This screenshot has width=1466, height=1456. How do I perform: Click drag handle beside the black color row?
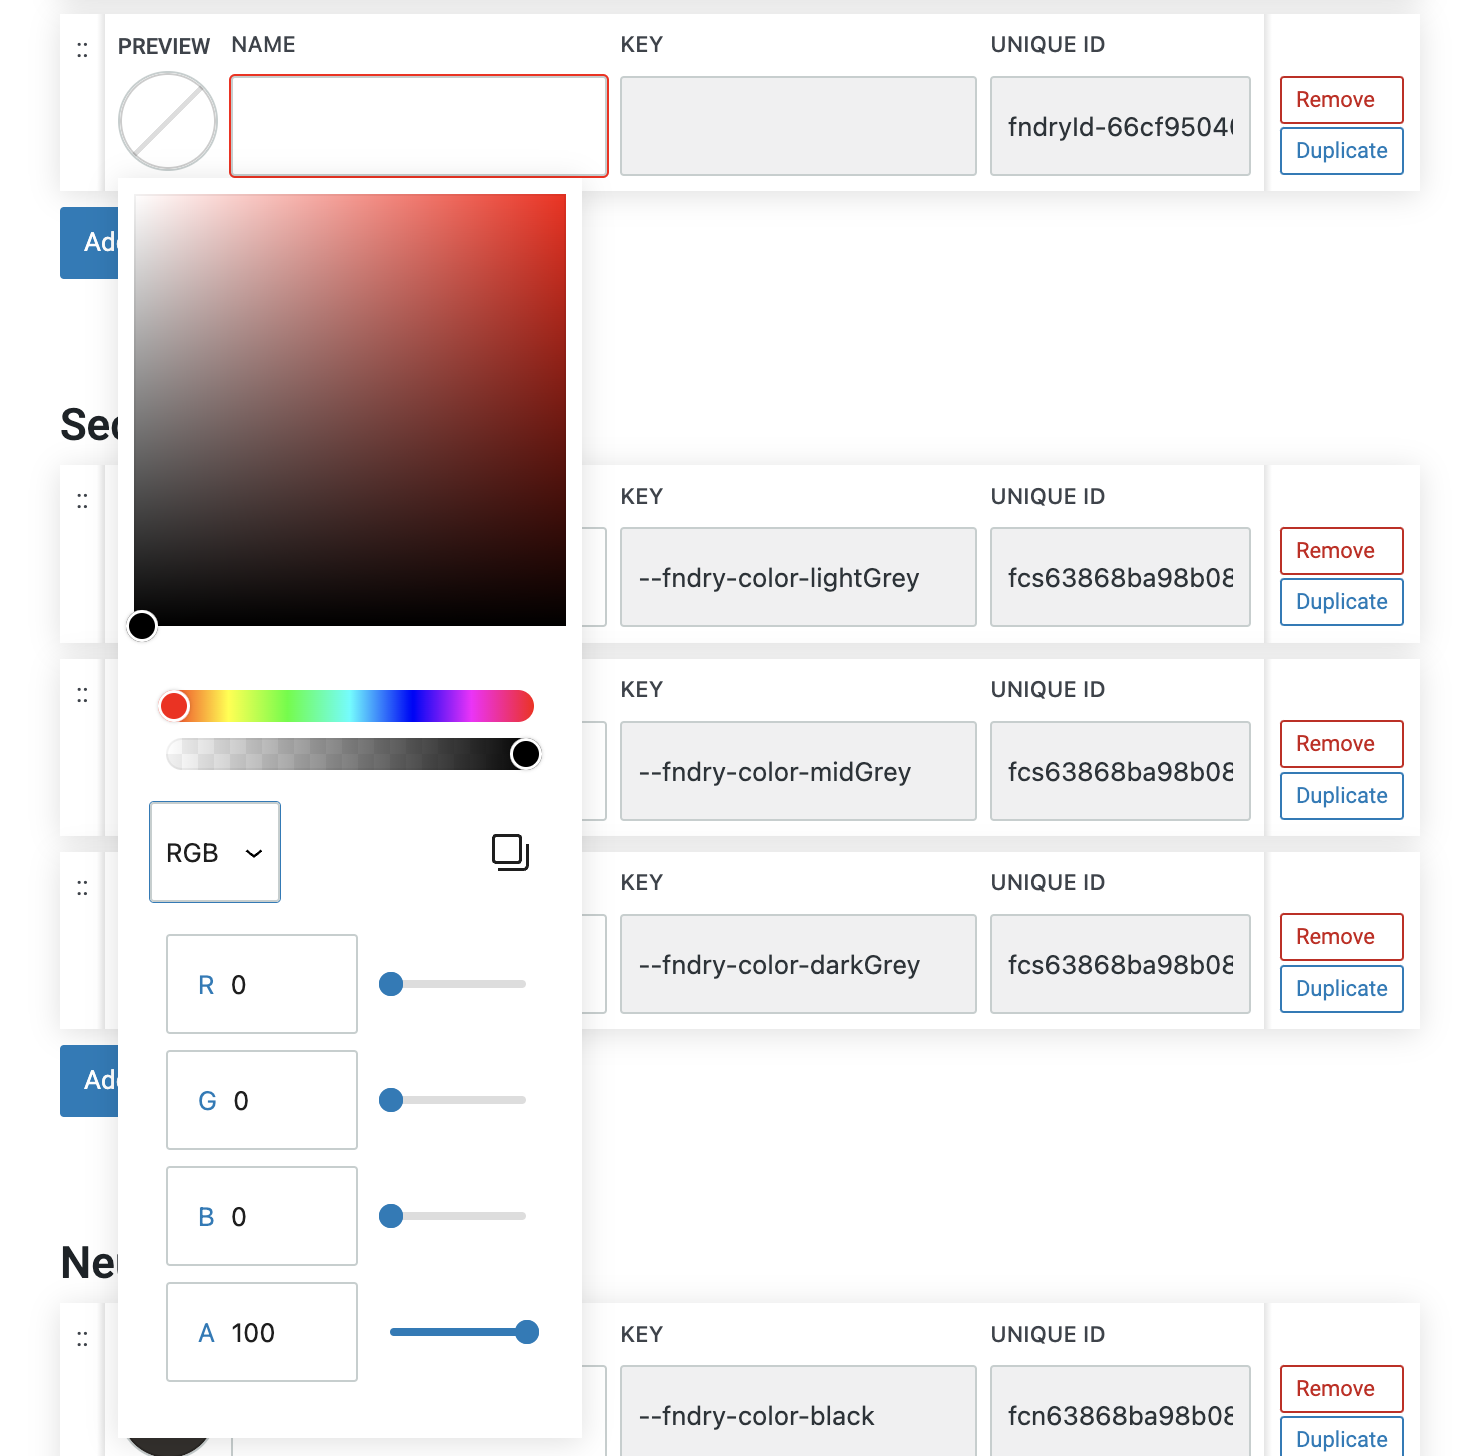click(x=82, y=1339)
